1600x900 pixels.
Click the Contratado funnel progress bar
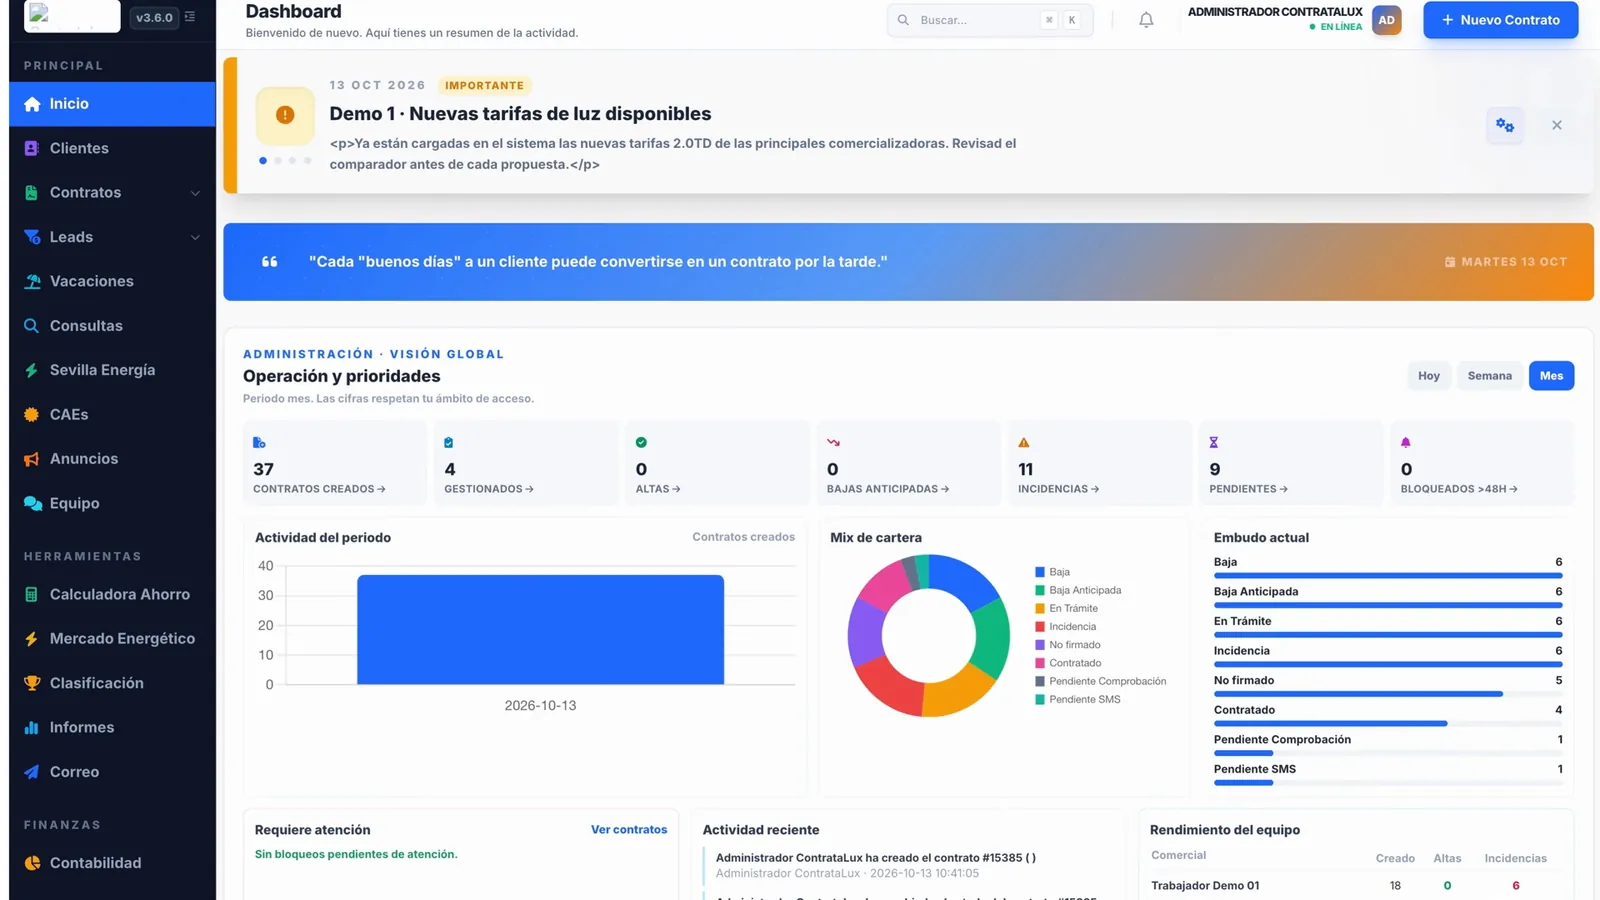(x=1388, y=723)
